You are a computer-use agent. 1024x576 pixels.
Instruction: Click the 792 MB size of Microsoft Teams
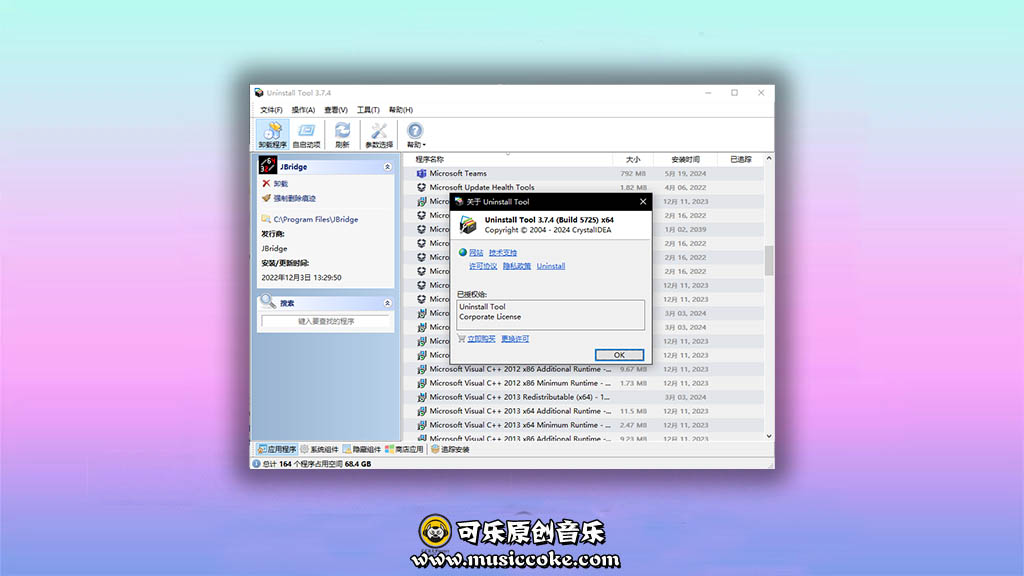pos(633,174)
